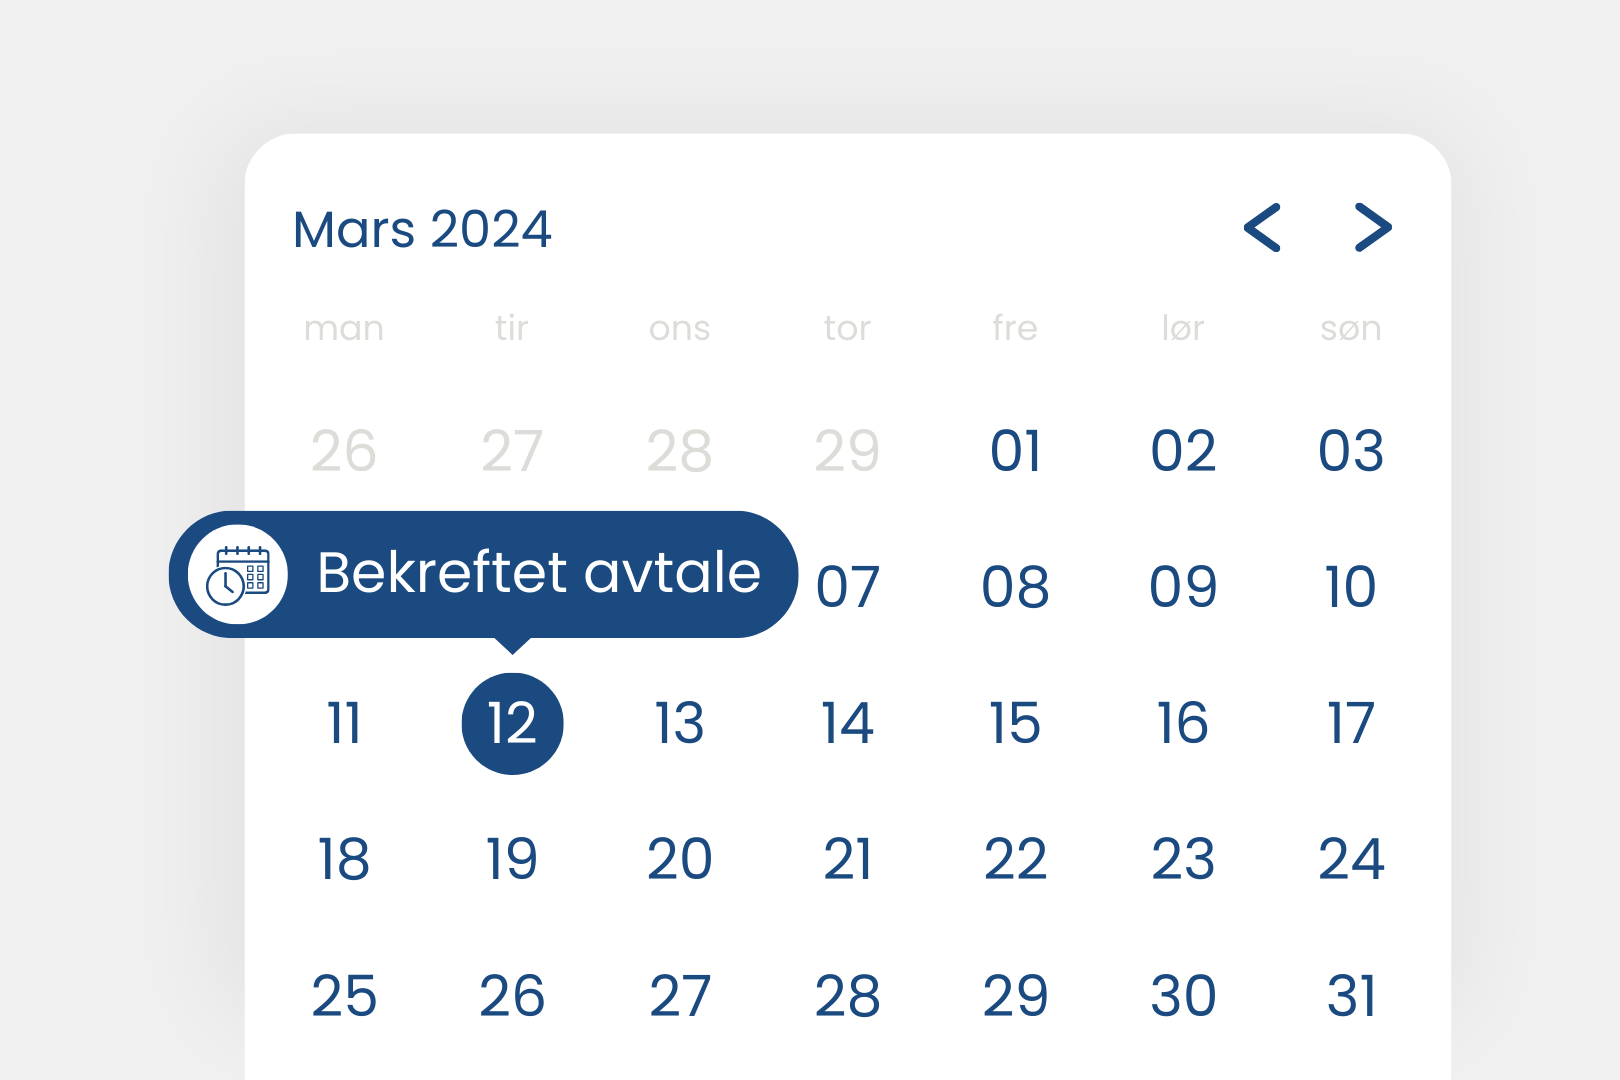Select greyed-out February 29

click(847, 450)
